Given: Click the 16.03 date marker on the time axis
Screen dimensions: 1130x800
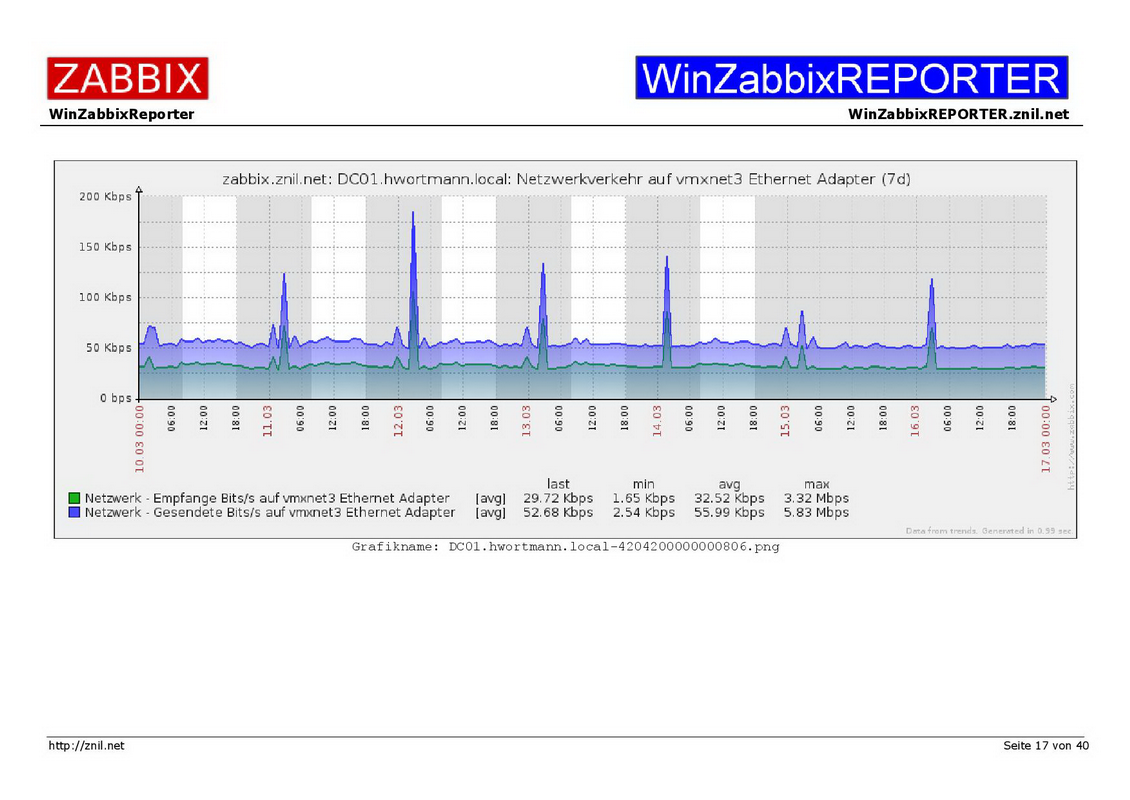Looking at the screenshot, I should click(916, 422).
